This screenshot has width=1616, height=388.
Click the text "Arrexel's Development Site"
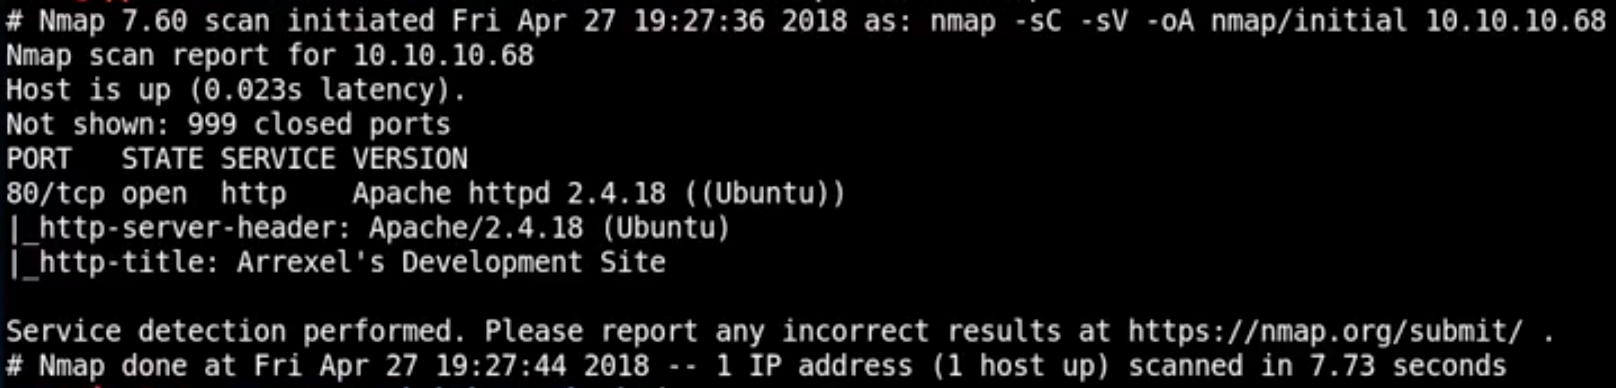click(x=451, y=262)
